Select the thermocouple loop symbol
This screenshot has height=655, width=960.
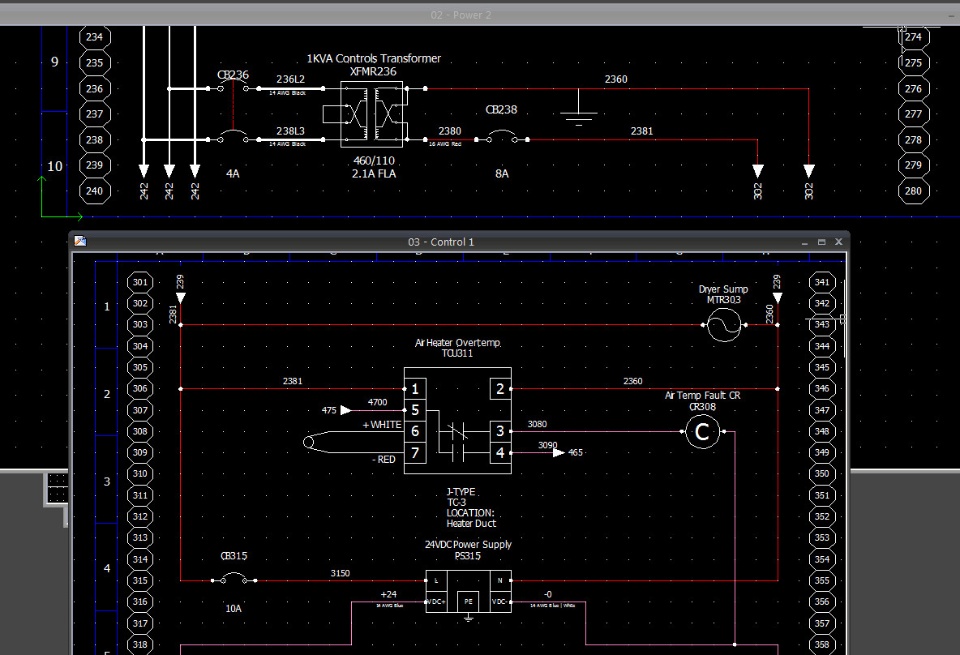(309, 442)
